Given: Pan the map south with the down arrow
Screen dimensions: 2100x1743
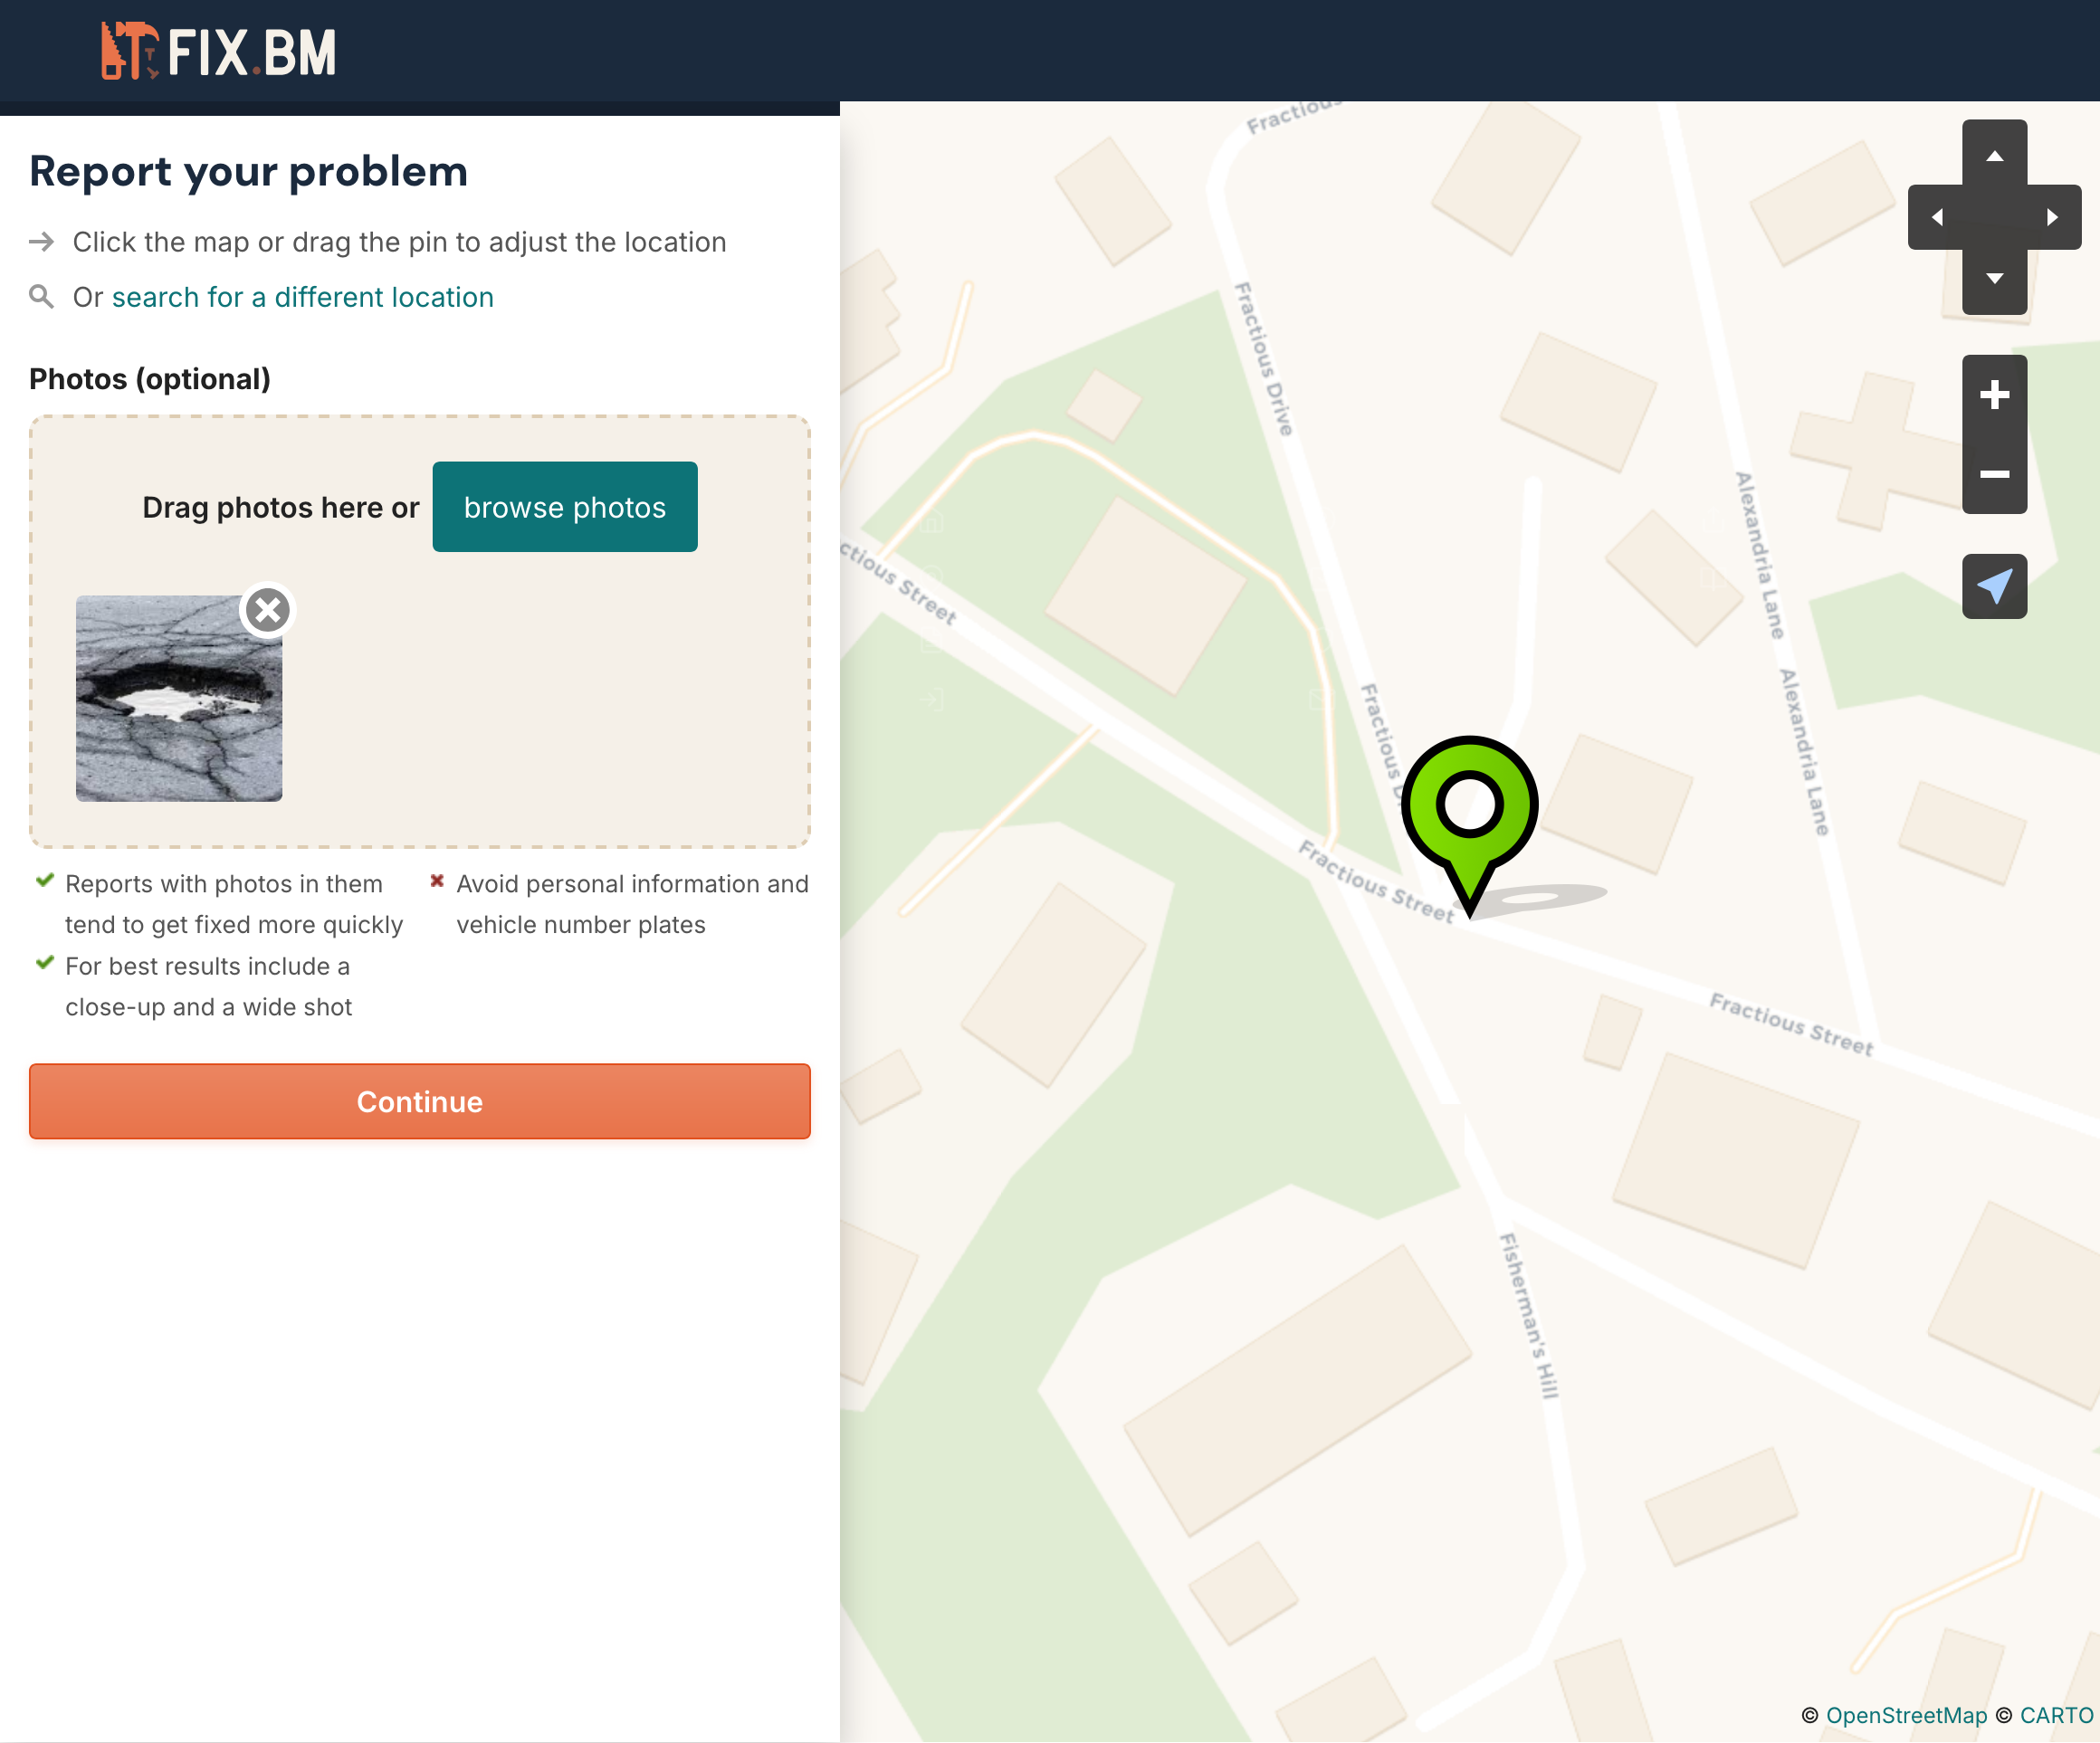Looking at the screenshot, I should click(1994, 280).
